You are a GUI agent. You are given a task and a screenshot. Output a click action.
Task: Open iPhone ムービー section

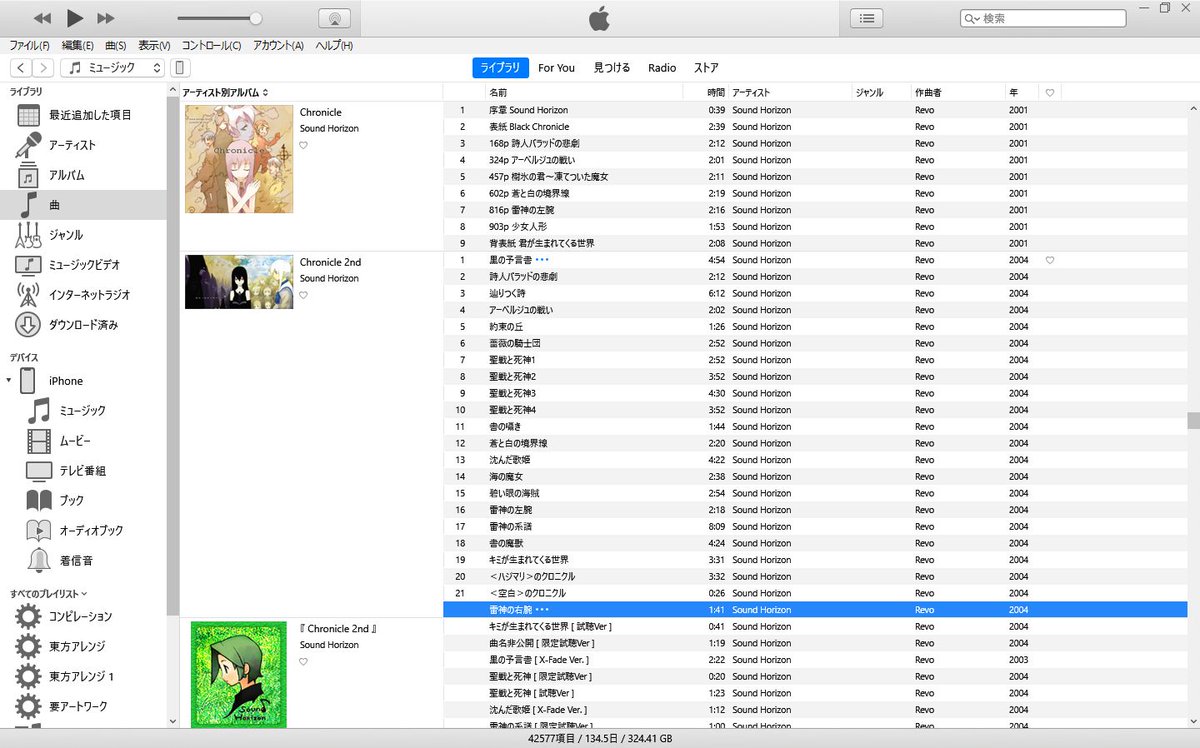point(77,441)
